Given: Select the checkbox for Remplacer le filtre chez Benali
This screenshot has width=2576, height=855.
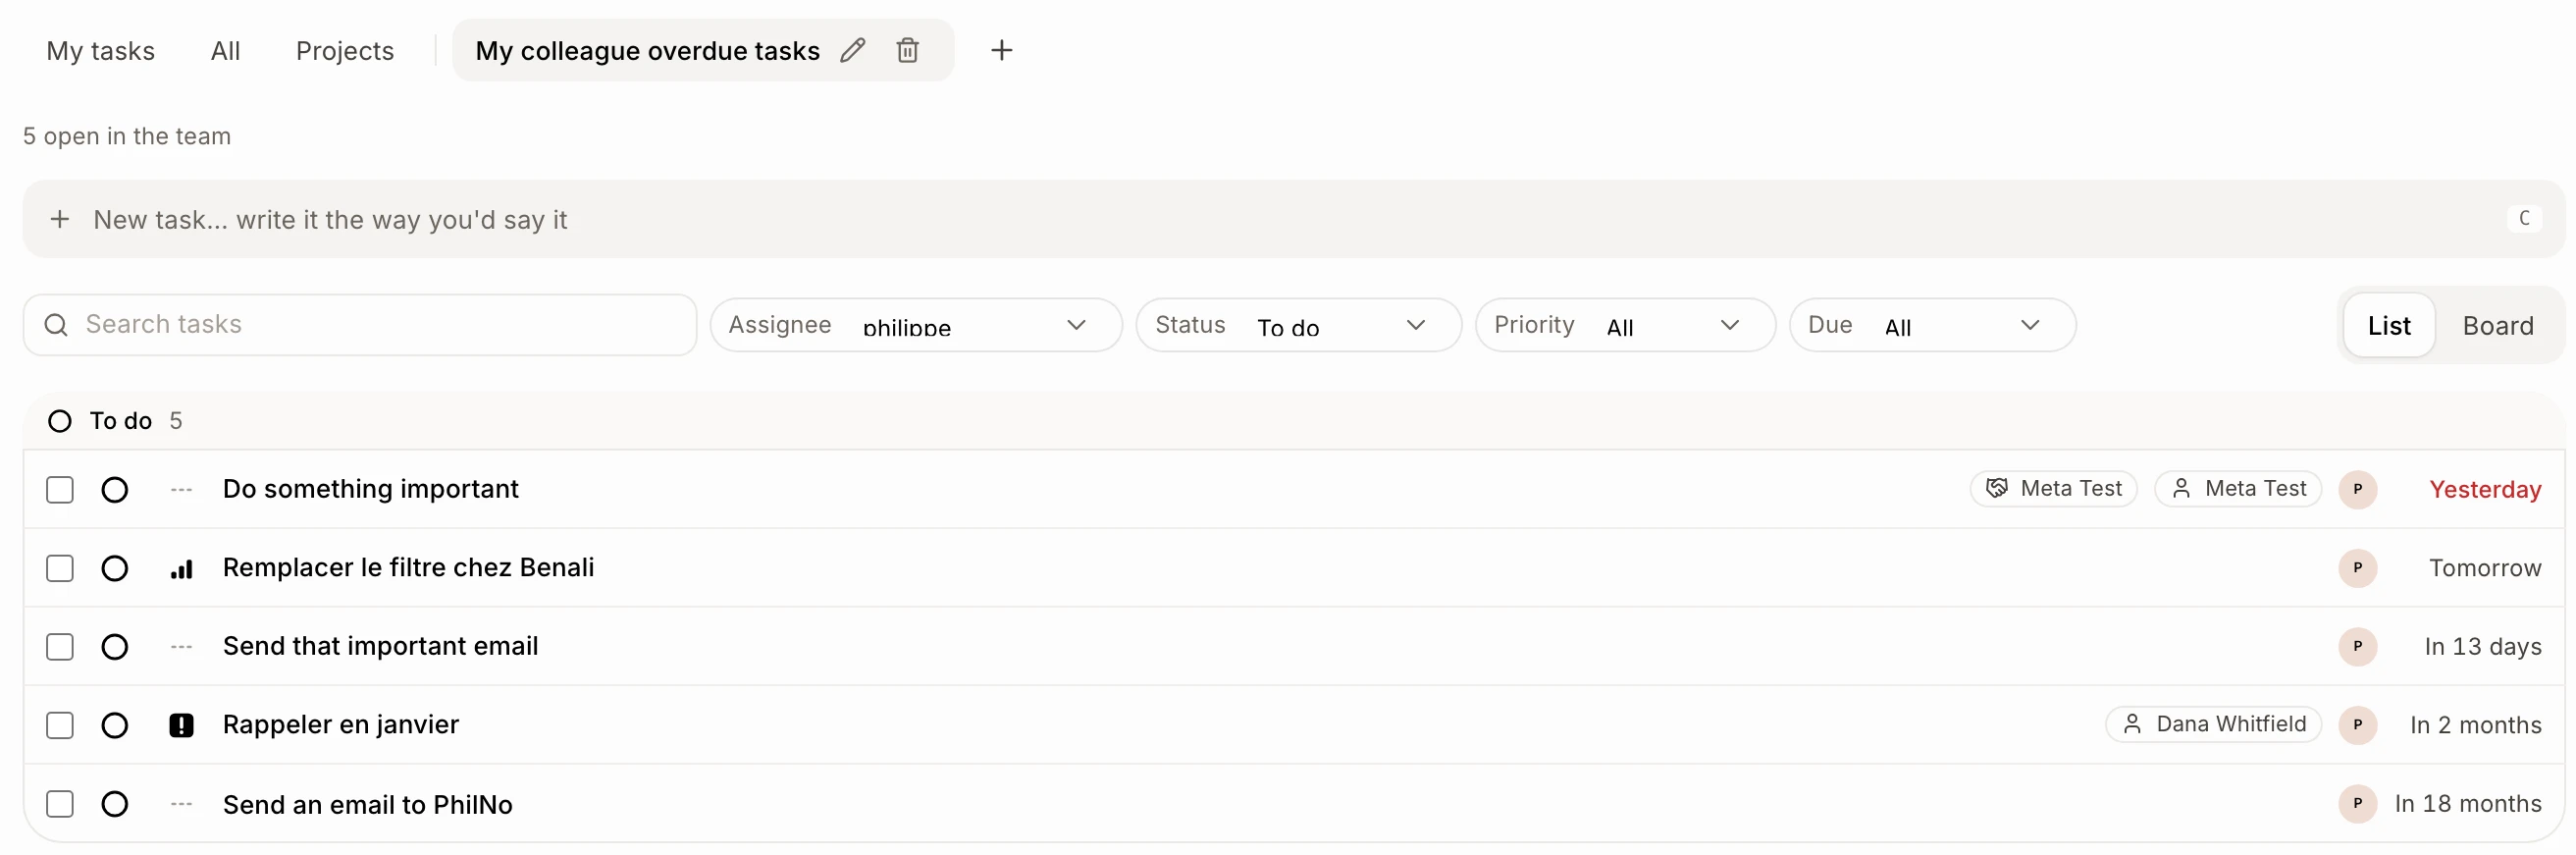Looking at the screenshot, I should [60, 569].
